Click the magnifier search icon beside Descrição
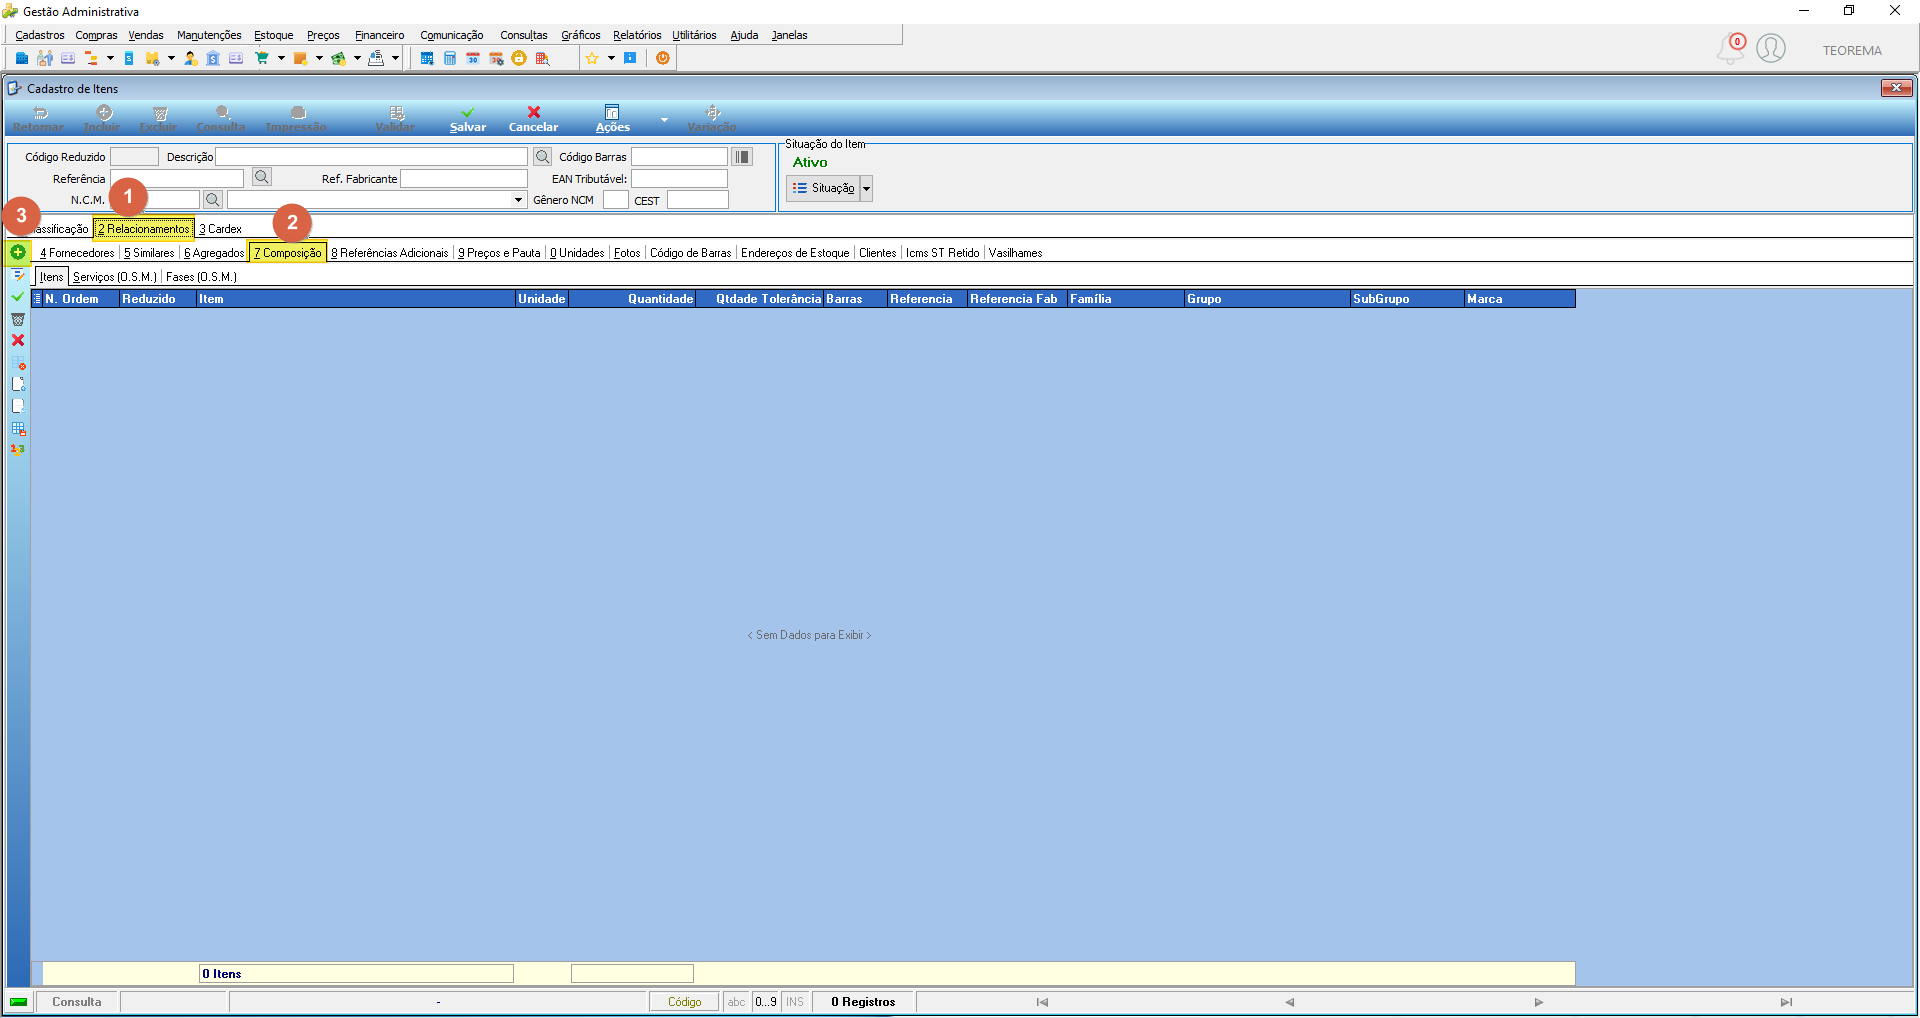This screenshot has width=1920, height=1018. point(542,157)
